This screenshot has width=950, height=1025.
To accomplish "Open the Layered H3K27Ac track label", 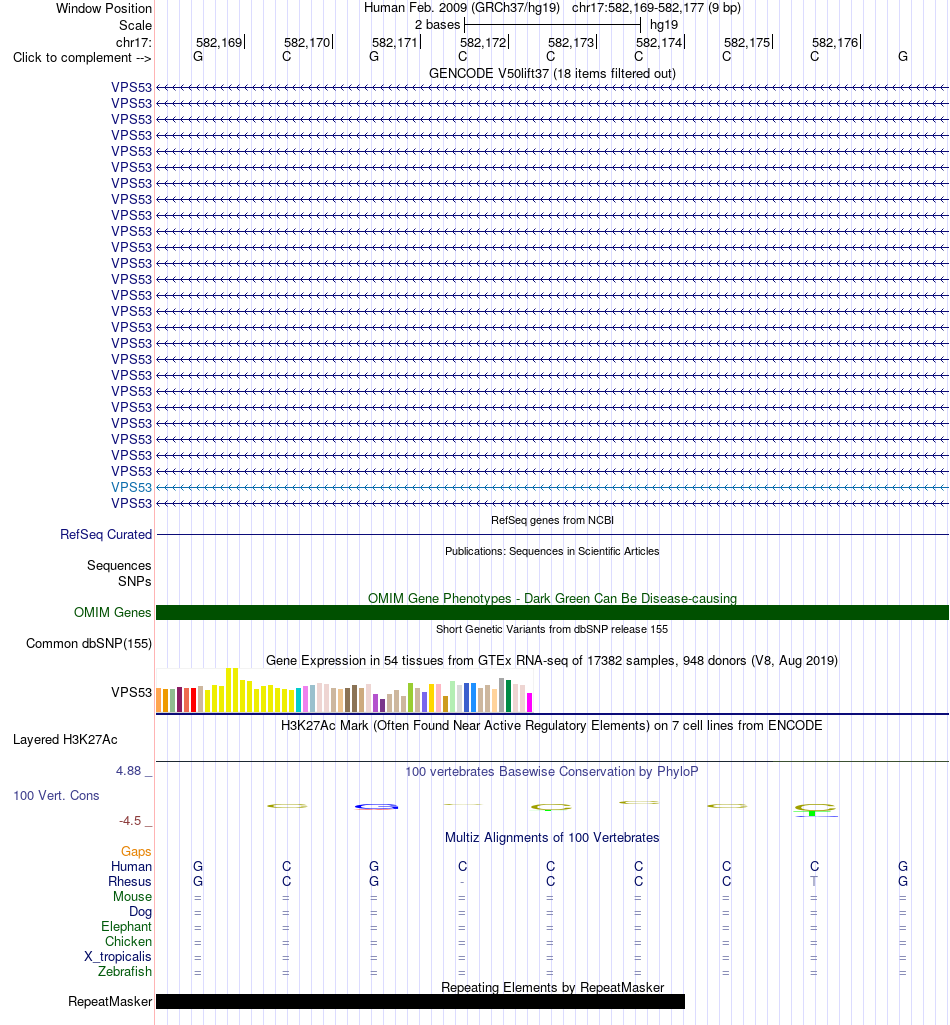I will 65,739.
